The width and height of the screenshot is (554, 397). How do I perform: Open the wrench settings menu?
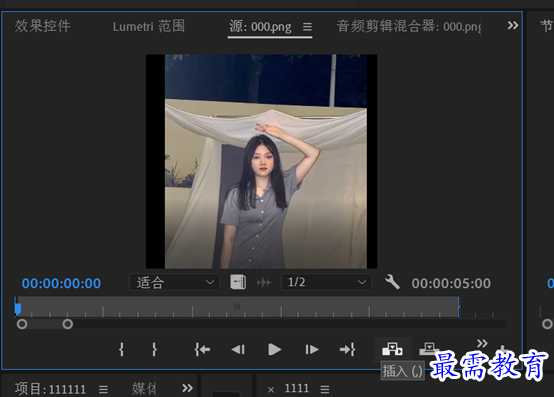[x=392, y=282]
